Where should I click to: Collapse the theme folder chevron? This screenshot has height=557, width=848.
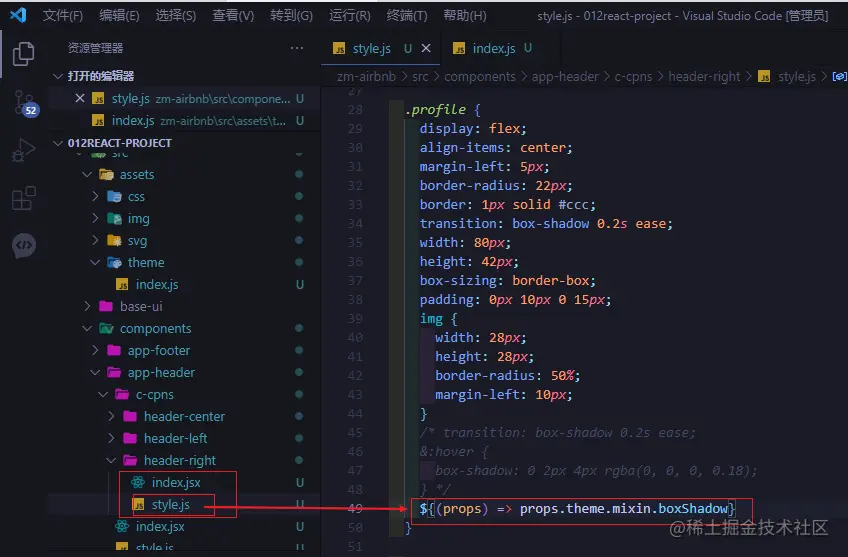(x=95, y=262)
